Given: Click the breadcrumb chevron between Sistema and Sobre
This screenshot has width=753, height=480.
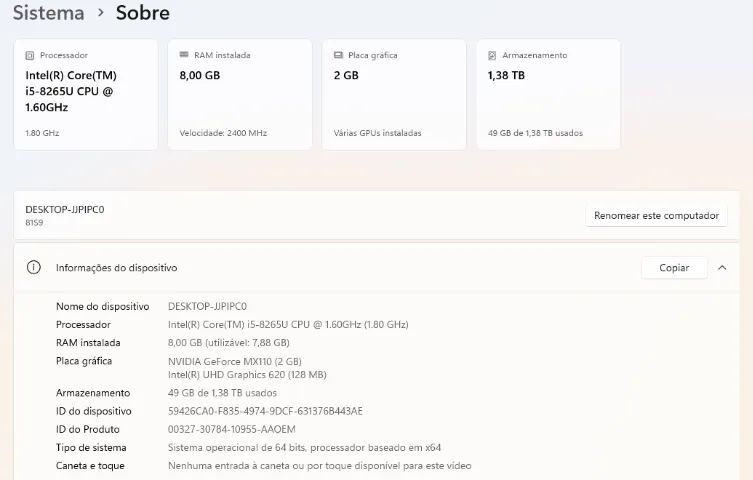Looking at the screenshot, I should [100, 13].
